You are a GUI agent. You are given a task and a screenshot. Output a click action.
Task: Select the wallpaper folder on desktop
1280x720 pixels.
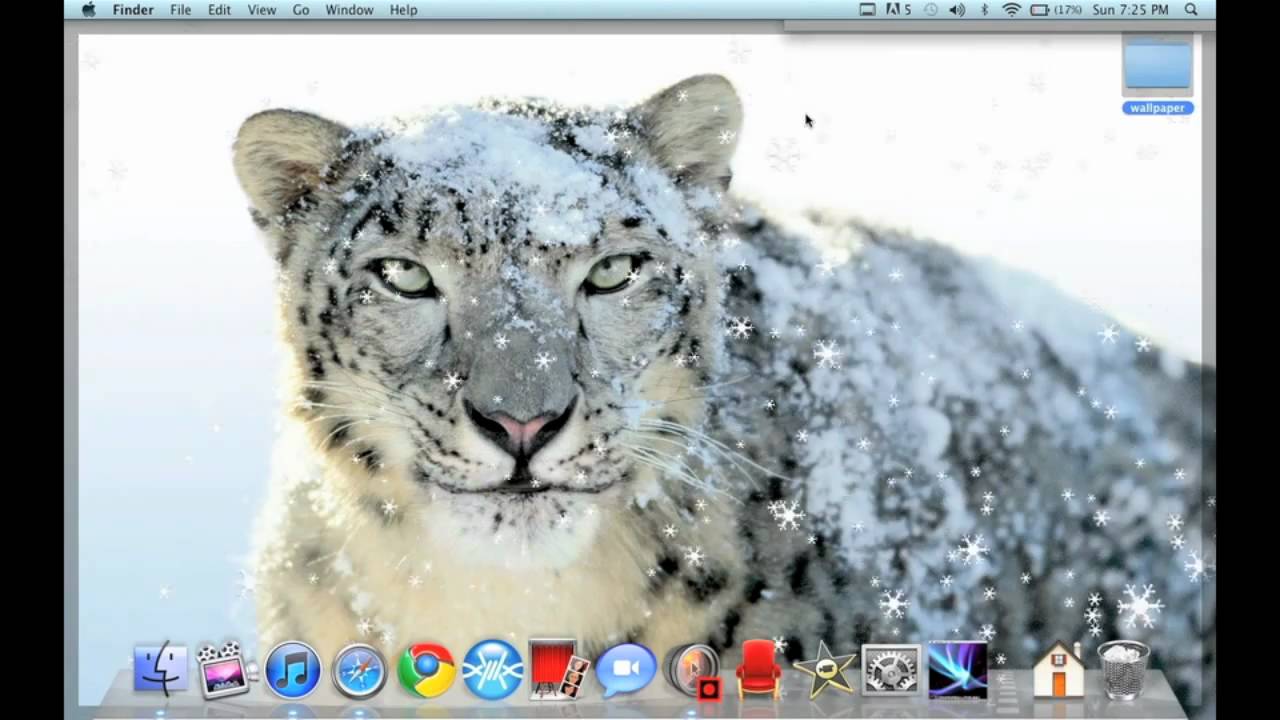pyautogui.click(x=1158, y=74)
